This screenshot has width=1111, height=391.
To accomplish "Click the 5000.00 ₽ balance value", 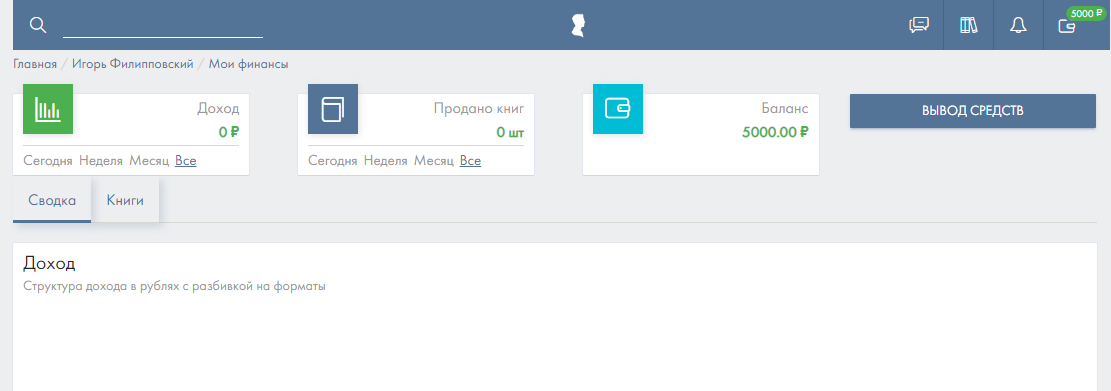I will click(775, 132).
